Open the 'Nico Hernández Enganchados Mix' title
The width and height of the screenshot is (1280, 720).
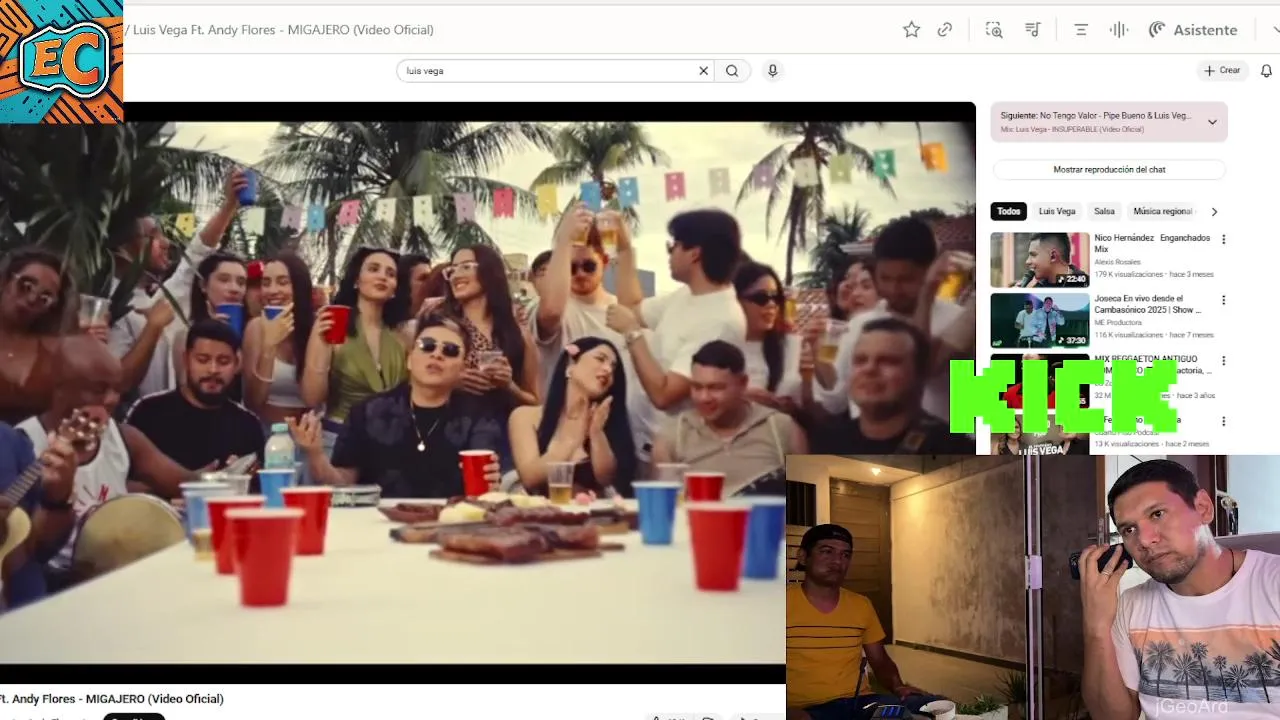[x=1152, y=243]
